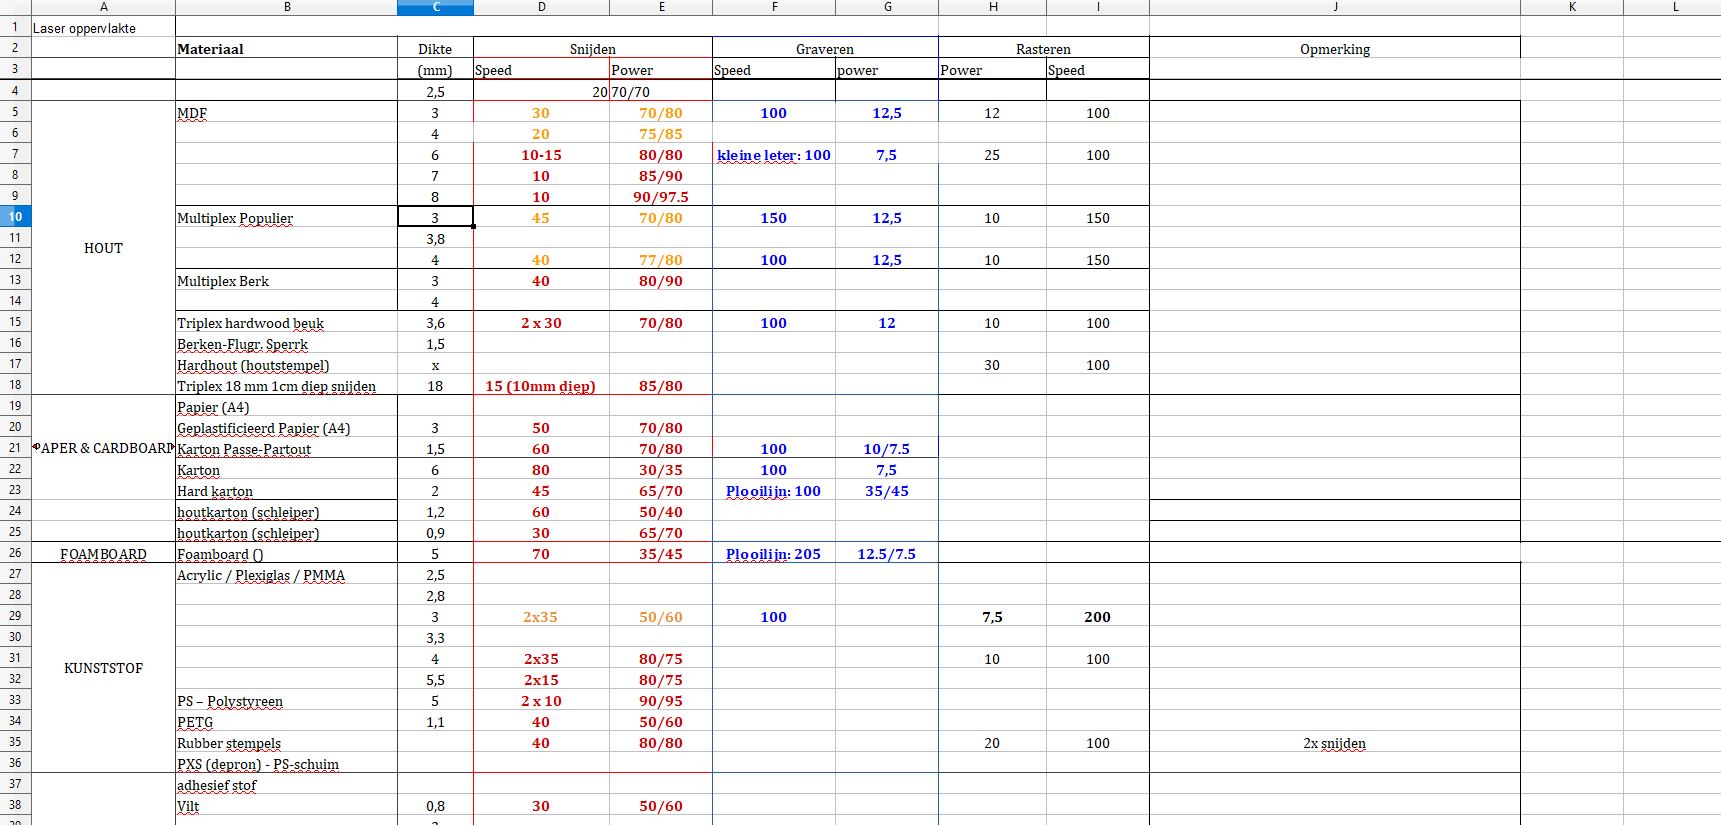
Task: Select the 'Rubber stempels' cell
Action: point(287,743)
